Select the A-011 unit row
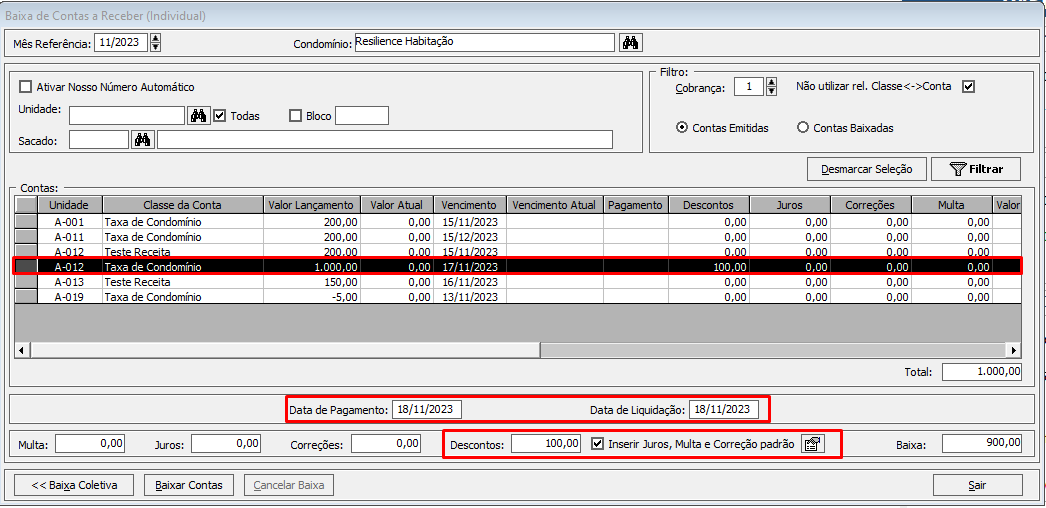This screenshot has width=1046, height=508. [x=518, y=237]
